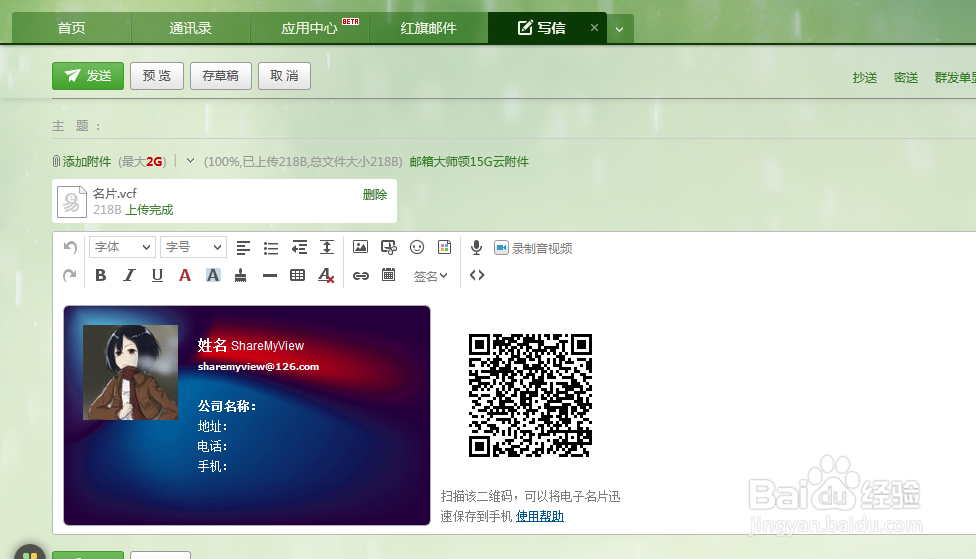Click the 名片.vcf file name
This screenshot has width=976, height=559.
tap(115, 194)
